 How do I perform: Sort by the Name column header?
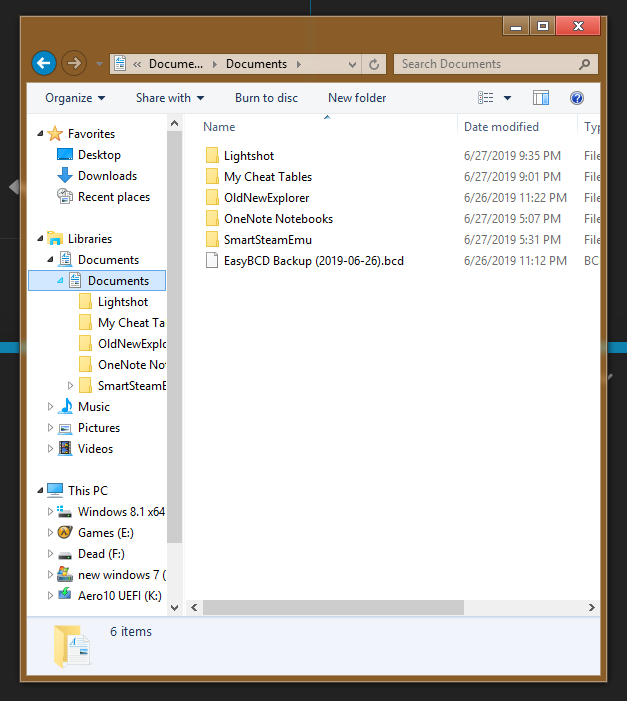tap(219, 127)
